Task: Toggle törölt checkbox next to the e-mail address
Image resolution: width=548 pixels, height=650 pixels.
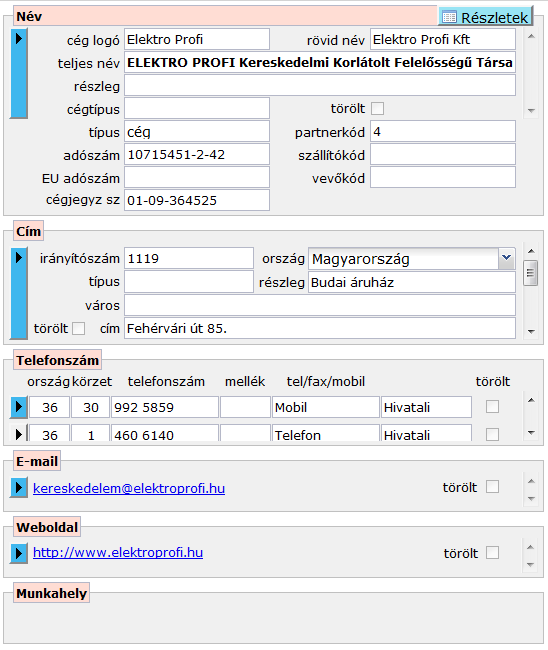Action: 492,486
